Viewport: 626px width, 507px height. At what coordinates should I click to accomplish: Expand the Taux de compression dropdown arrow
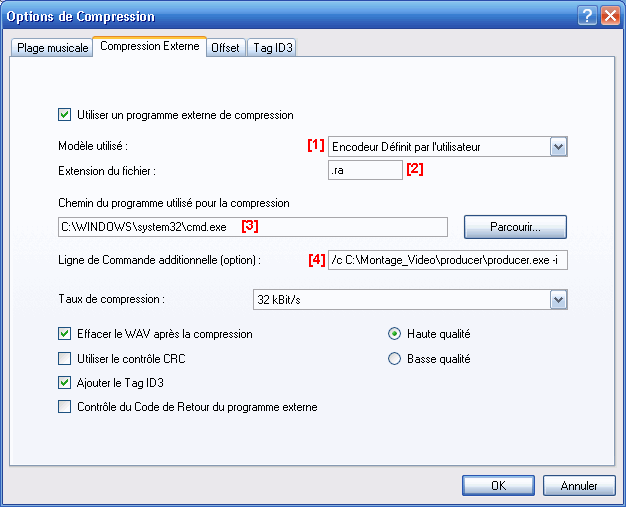pyautogui.click(x=559, y=300)
